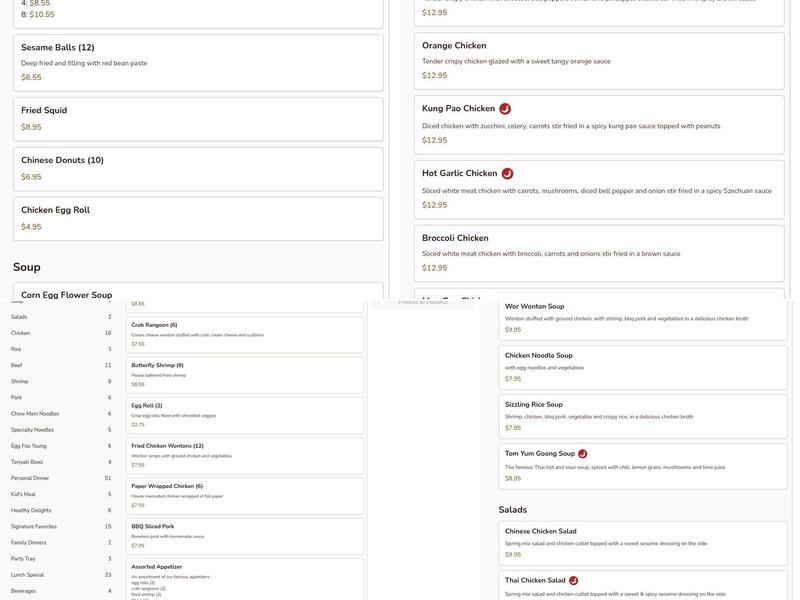
Task: Open the Wor Wonton Soup item
Action: point(643,317)
